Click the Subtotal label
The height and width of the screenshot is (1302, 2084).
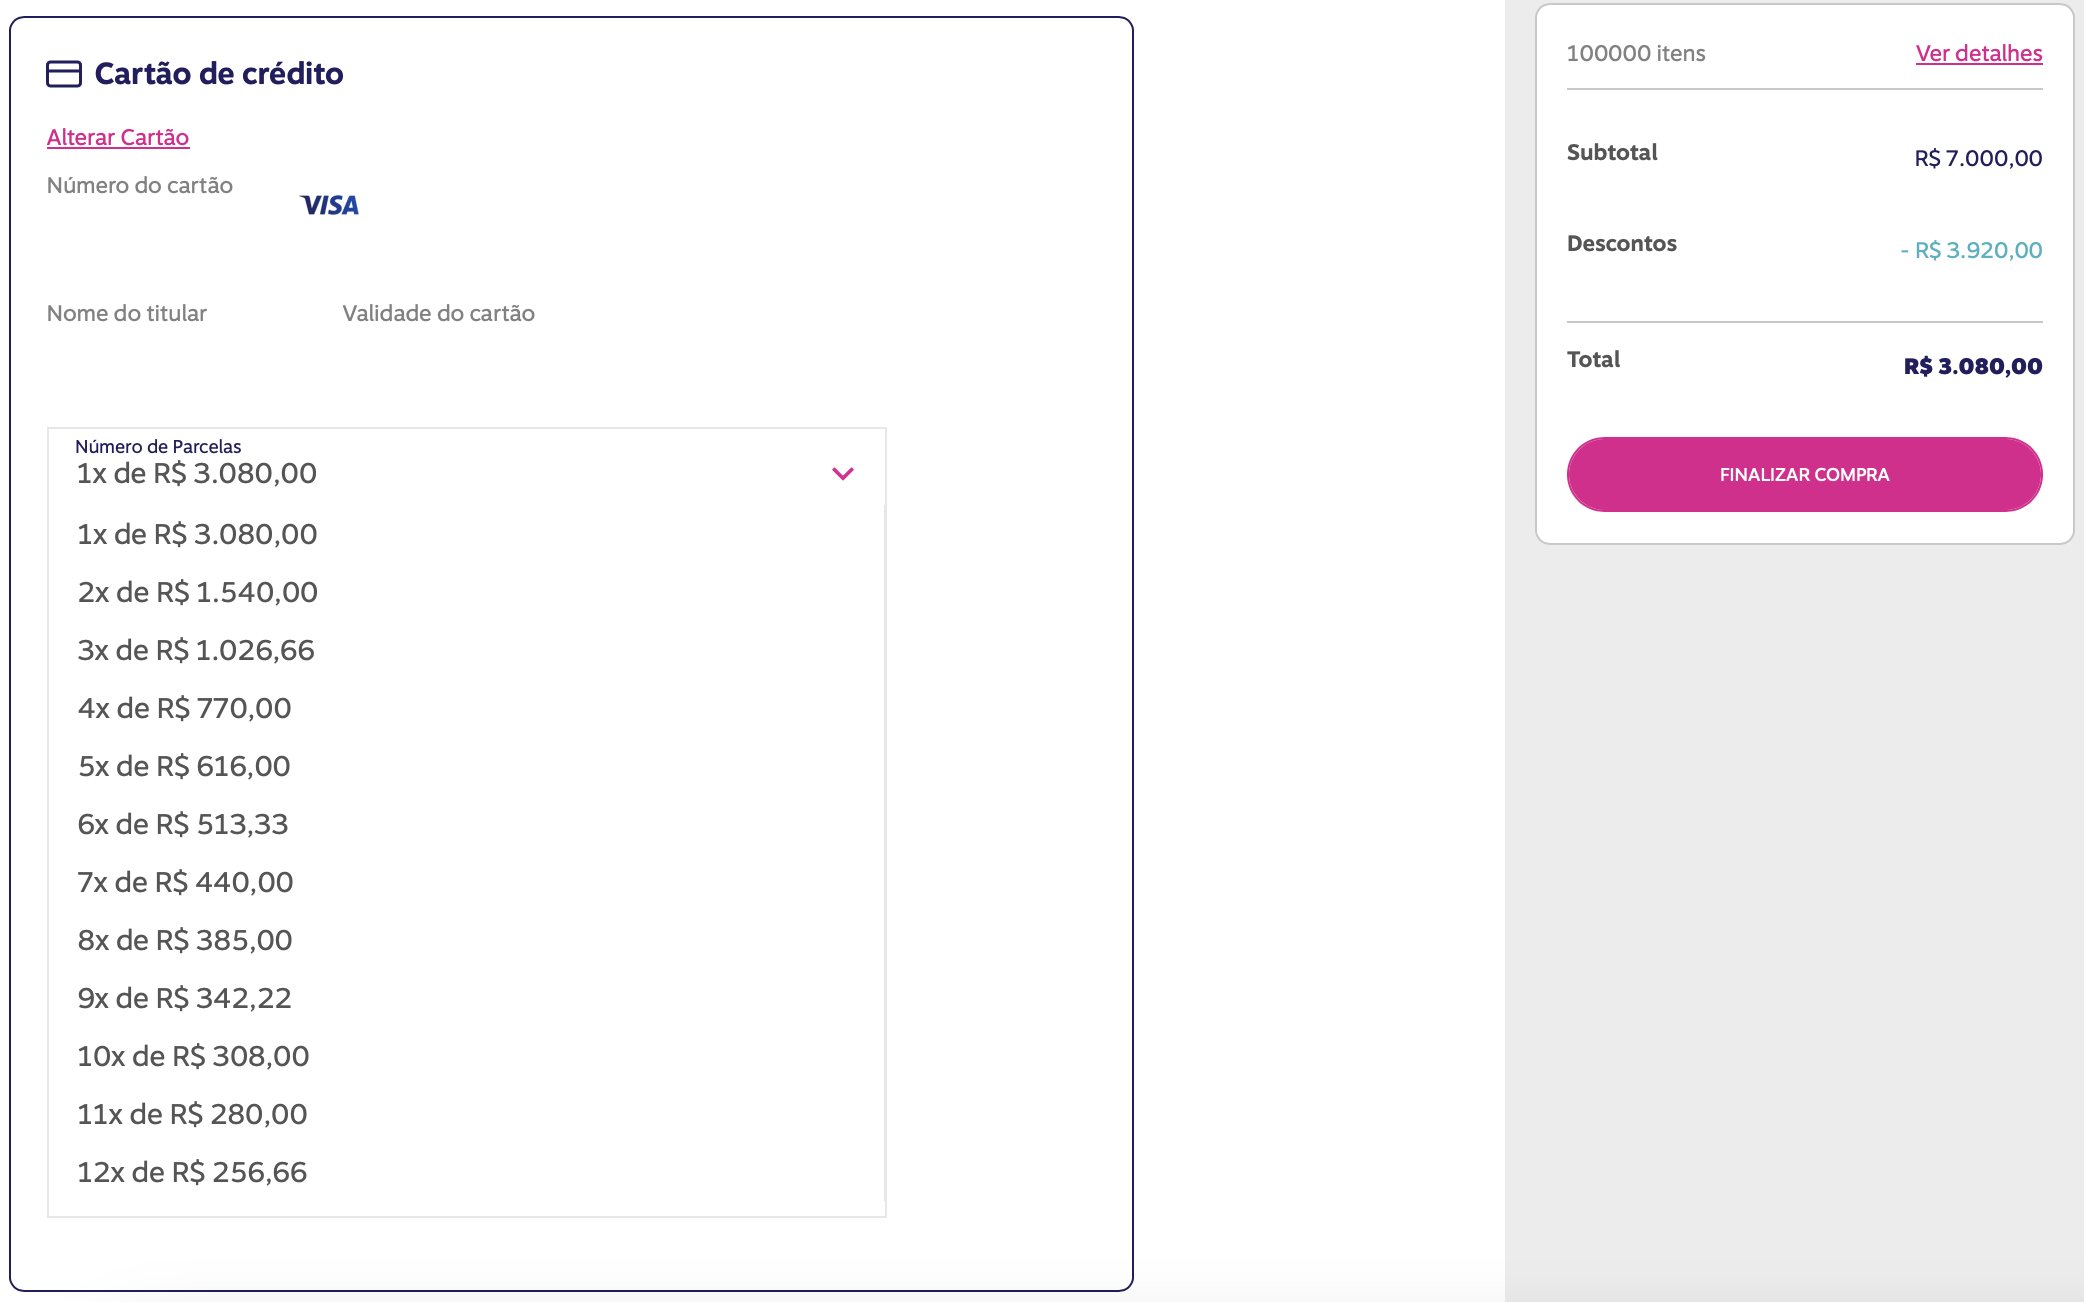coord(1612,152)
